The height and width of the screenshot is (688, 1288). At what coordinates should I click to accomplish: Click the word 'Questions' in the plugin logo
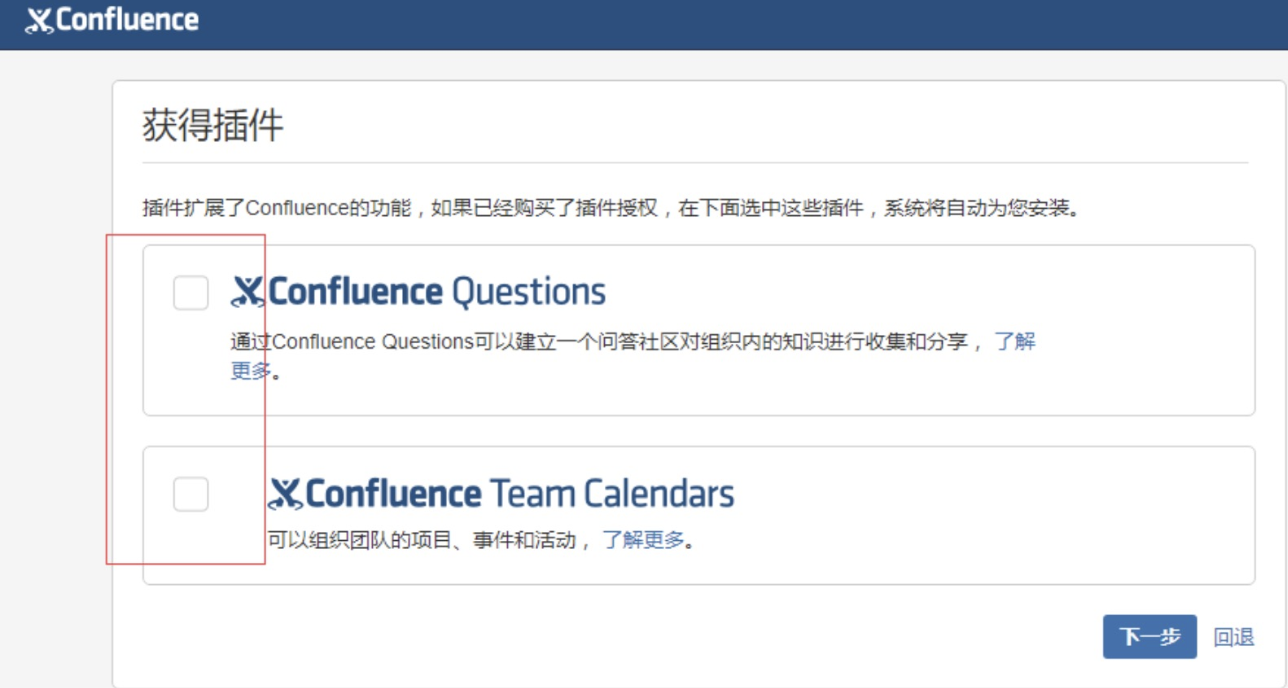click(x=528, y=292)
